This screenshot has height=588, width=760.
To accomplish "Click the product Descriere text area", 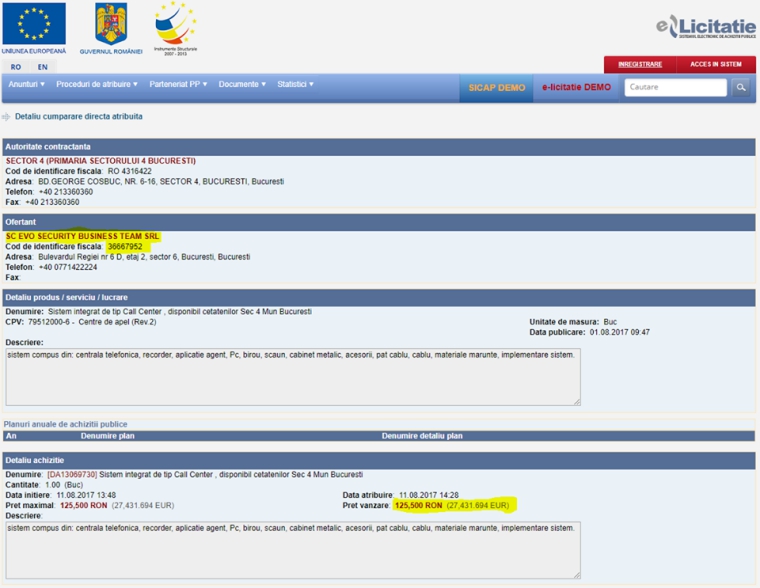I will tap(293, 377).
